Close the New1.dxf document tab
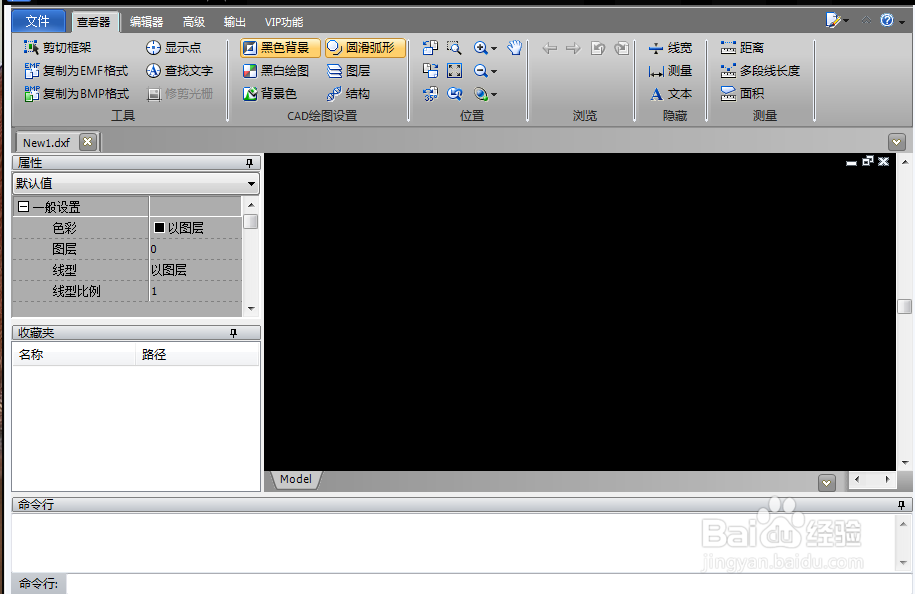Screen dimensions: 915x594 pos(88,142)
